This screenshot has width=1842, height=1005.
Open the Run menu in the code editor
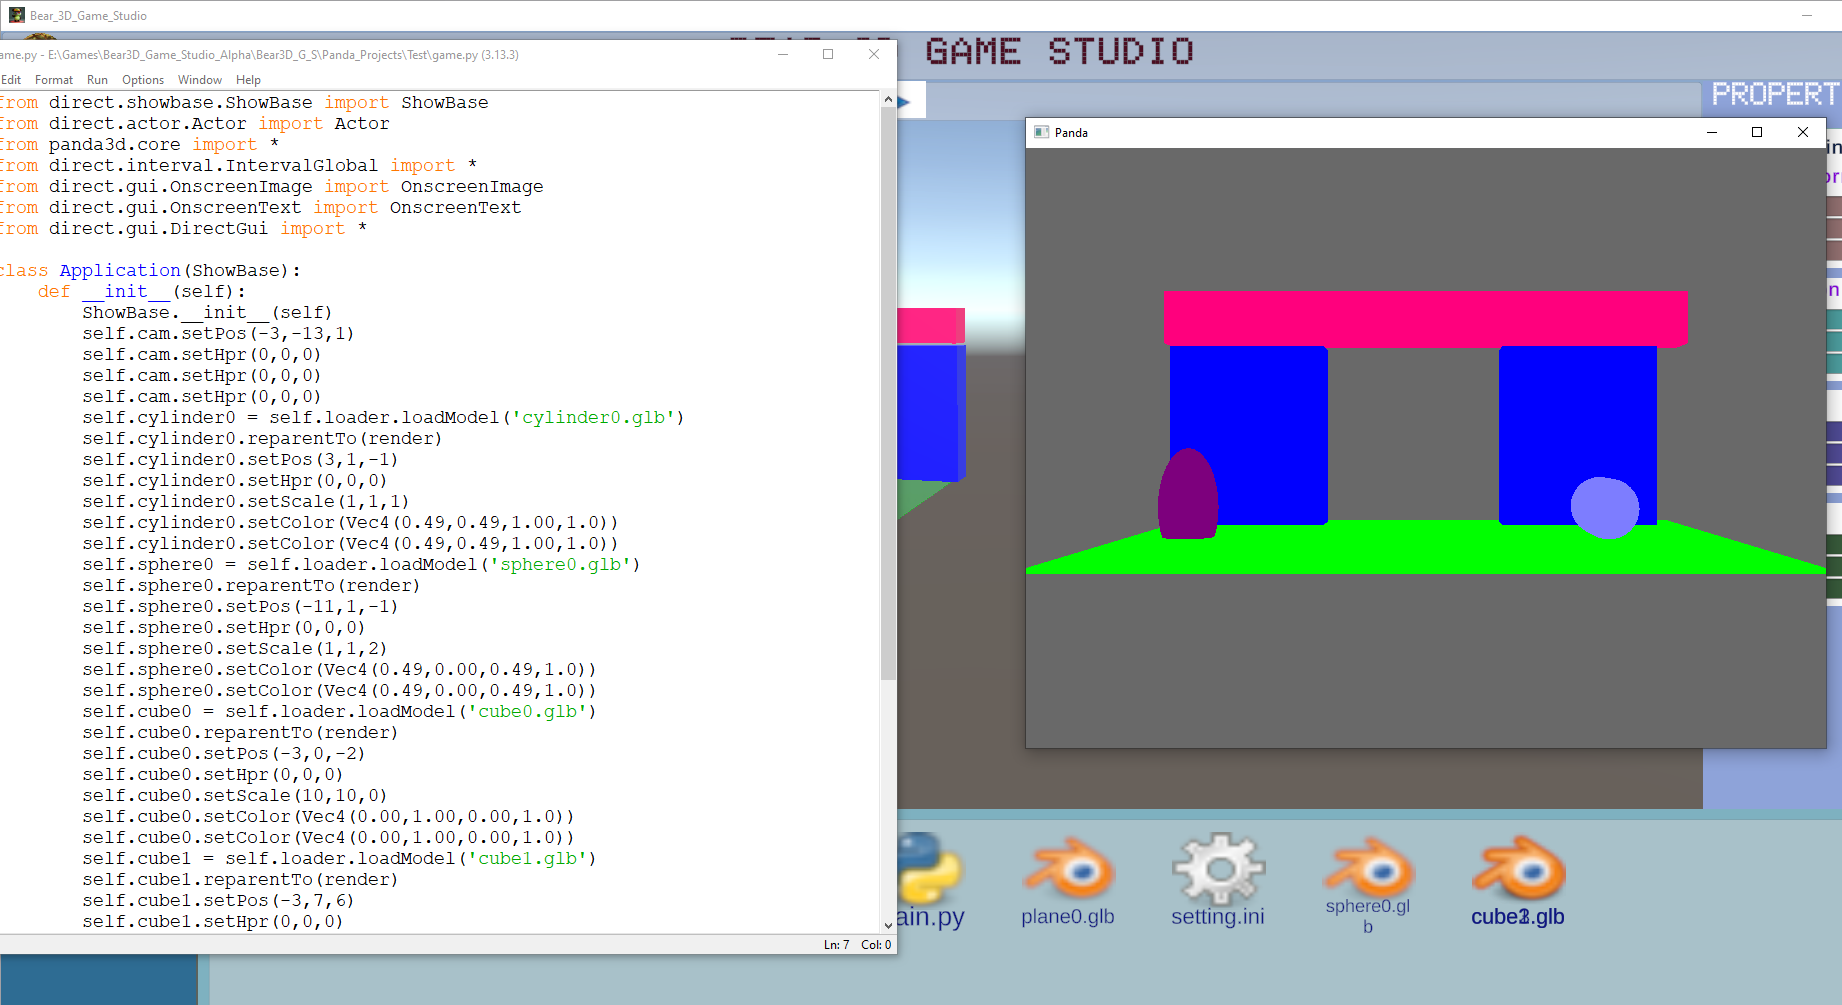pyautogui.click(x=97, y=80)
